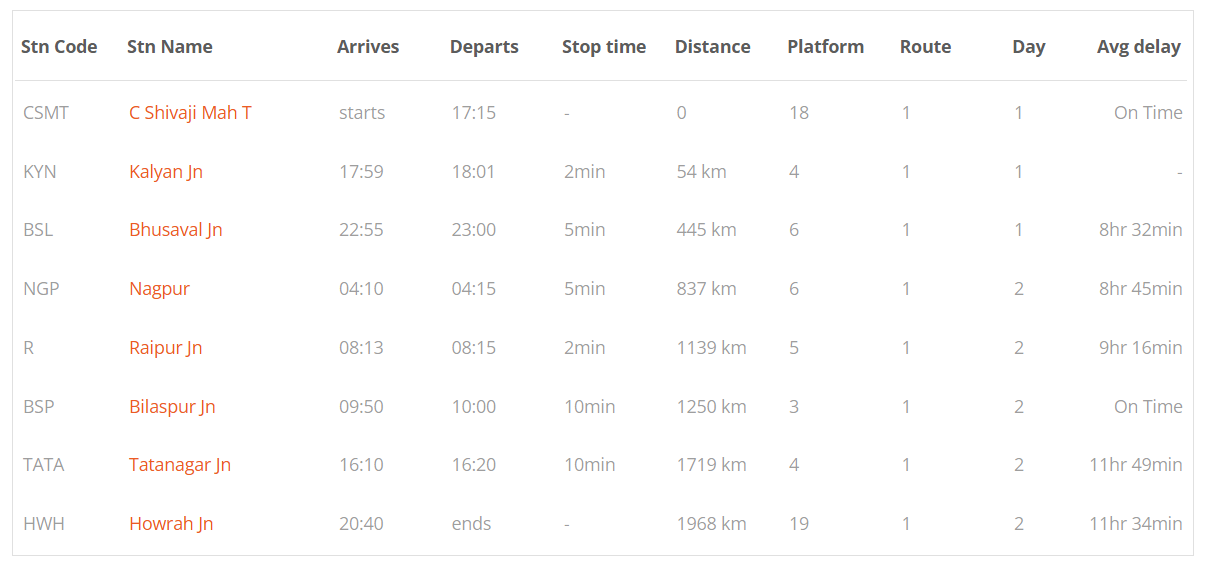
Task: Open the Howrah Jn station link
Action: (171, 524)
